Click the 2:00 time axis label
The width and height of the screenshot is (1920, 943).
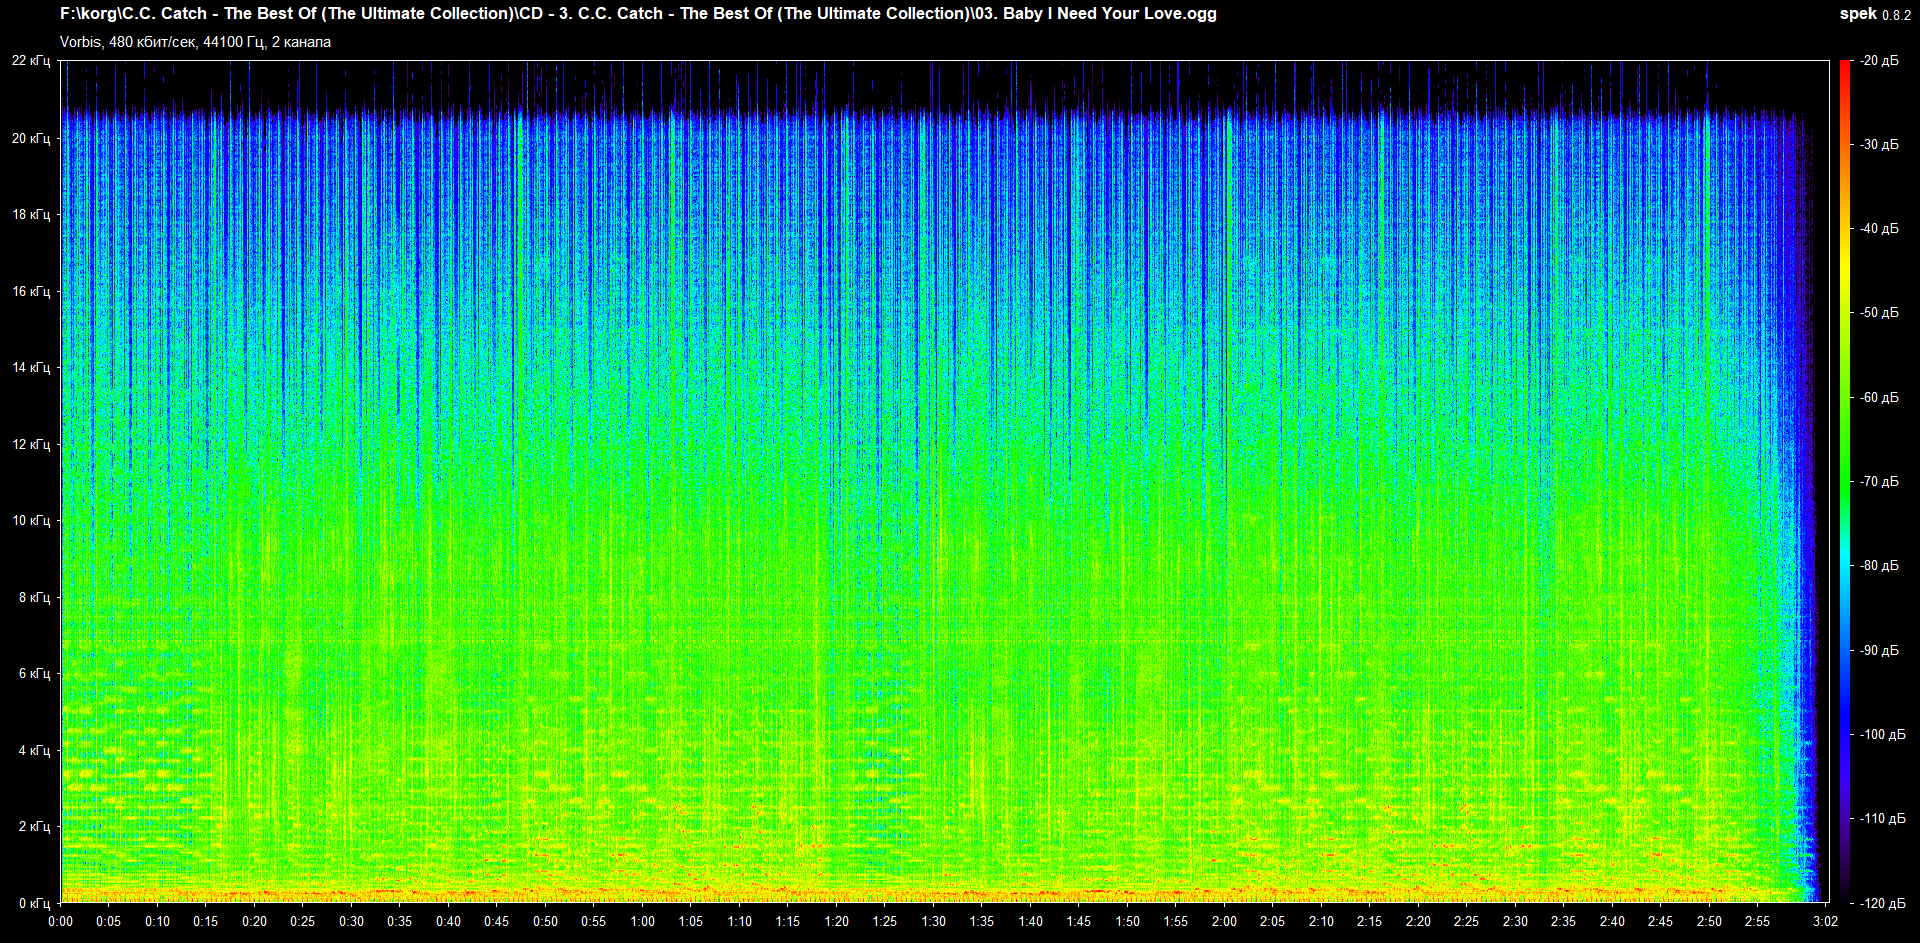(x=1224, y=922)
